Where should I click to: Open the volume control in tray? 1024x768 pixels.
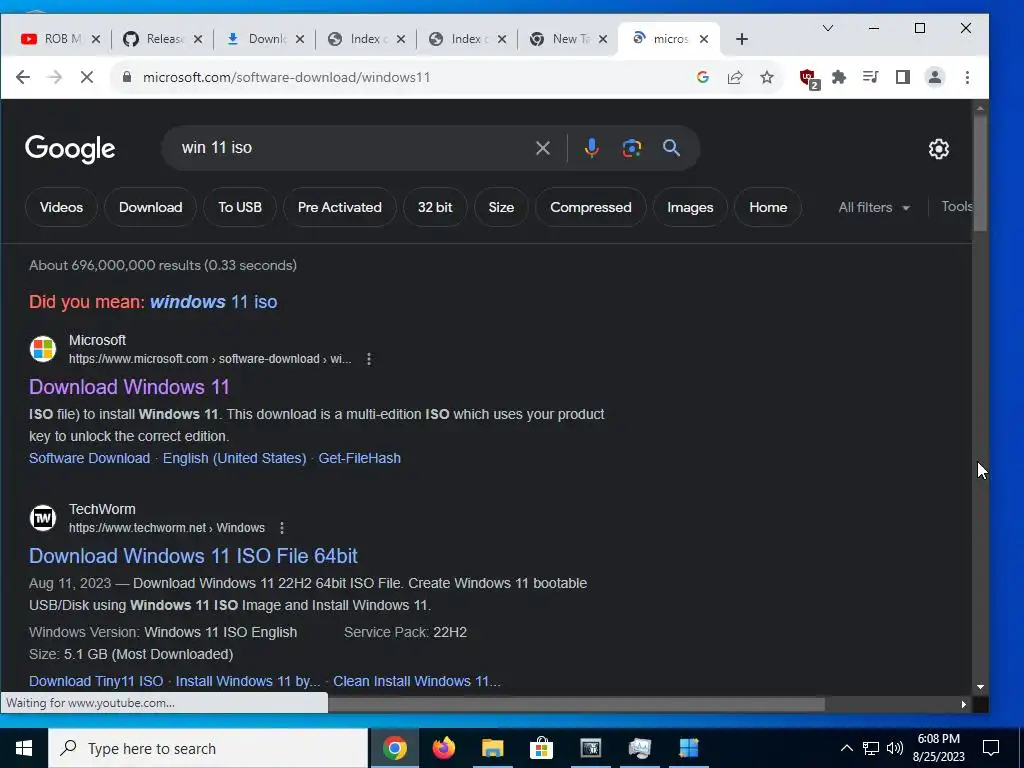point(895,748)
